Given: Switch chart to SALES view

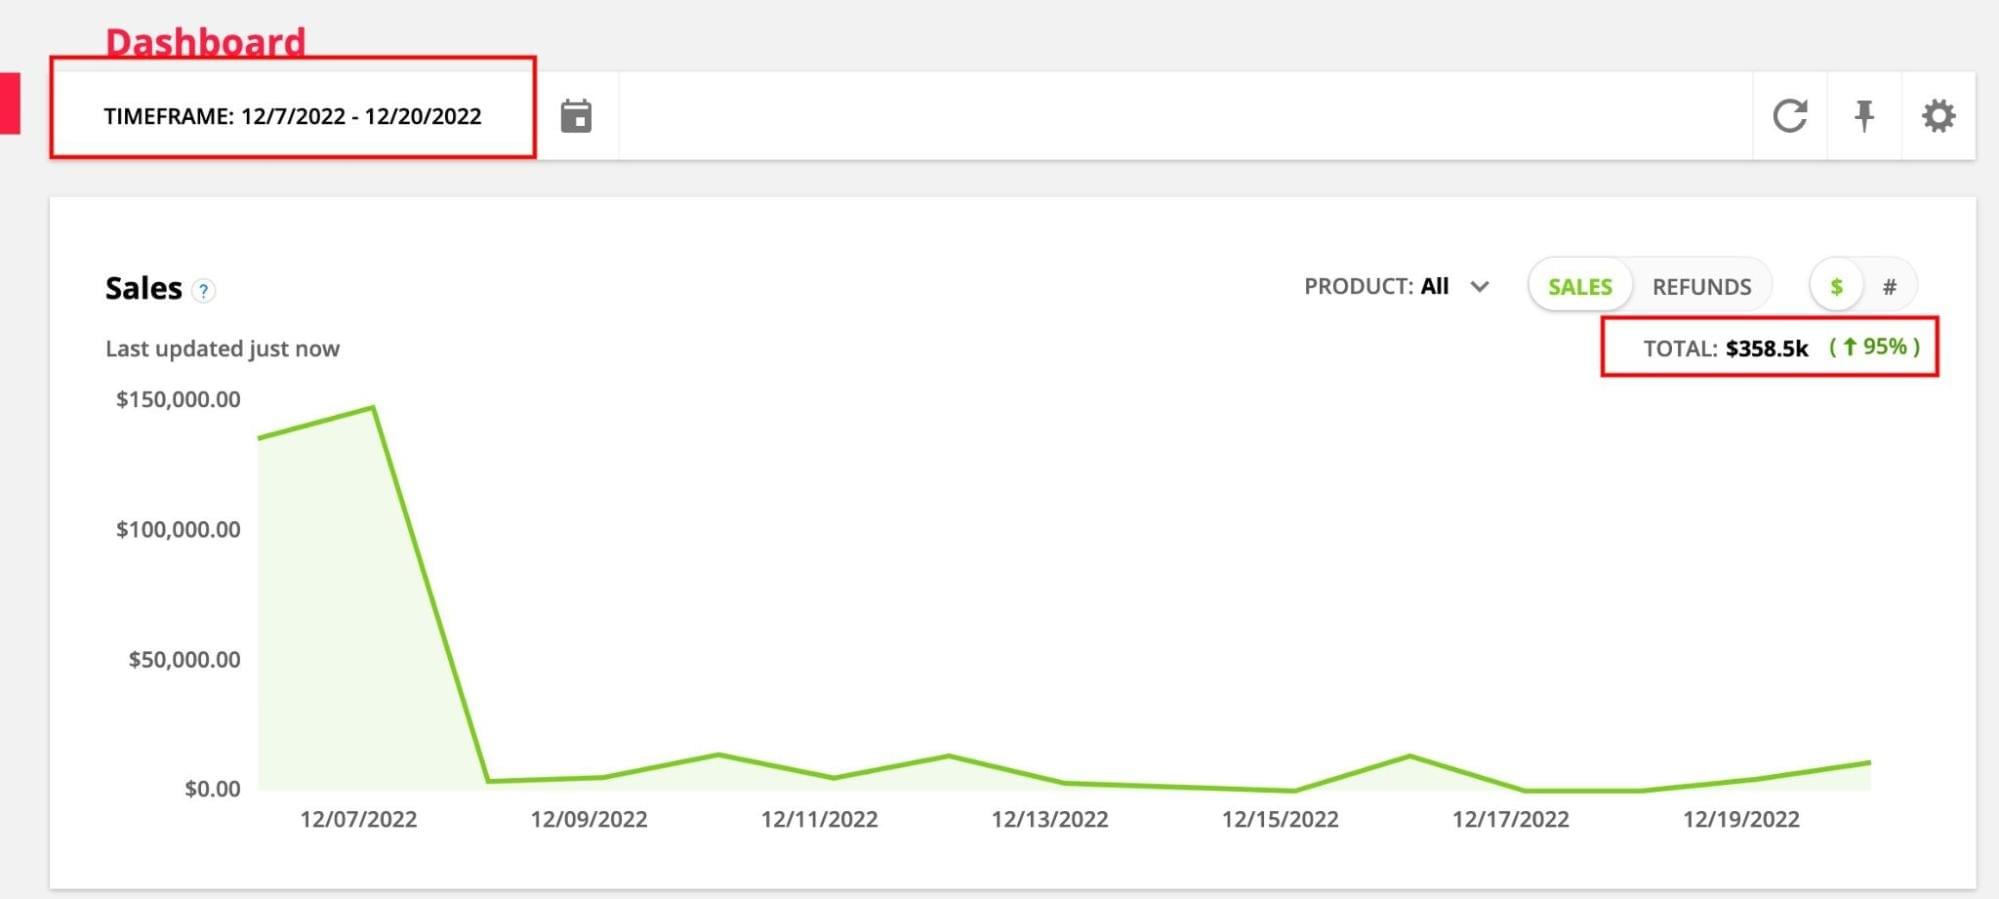Looking at the screenshot, I should tap(1579, 287).
